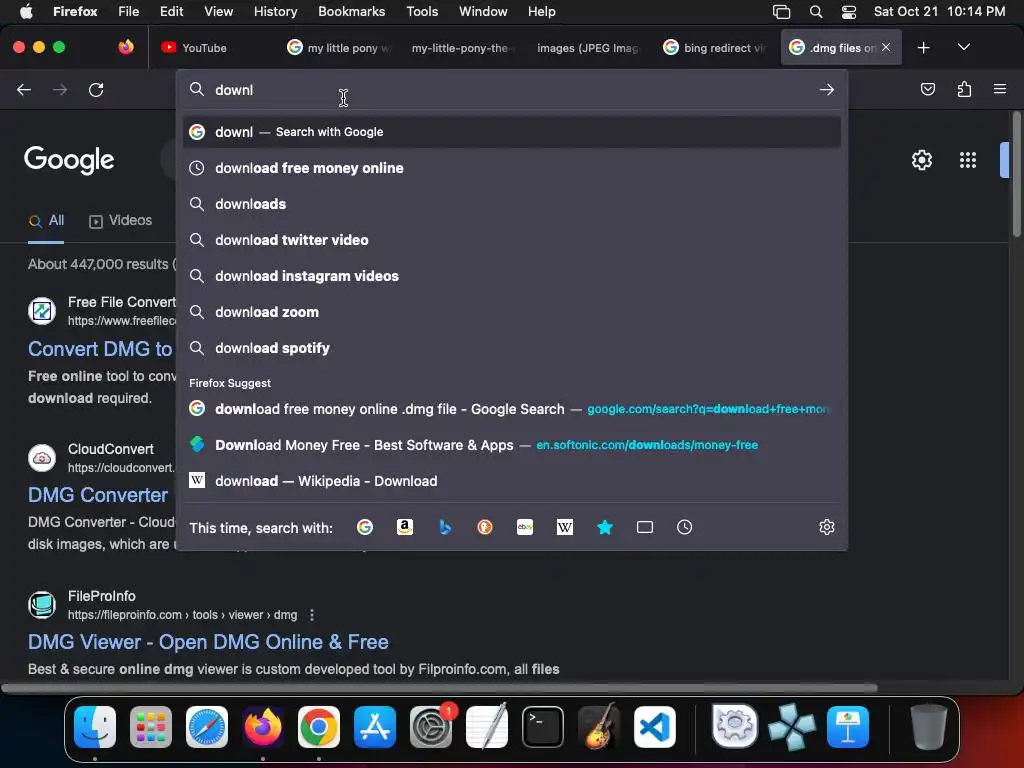Open the History menu
The height and width of the screenshot is (768, 1024).
pos(275,11)
